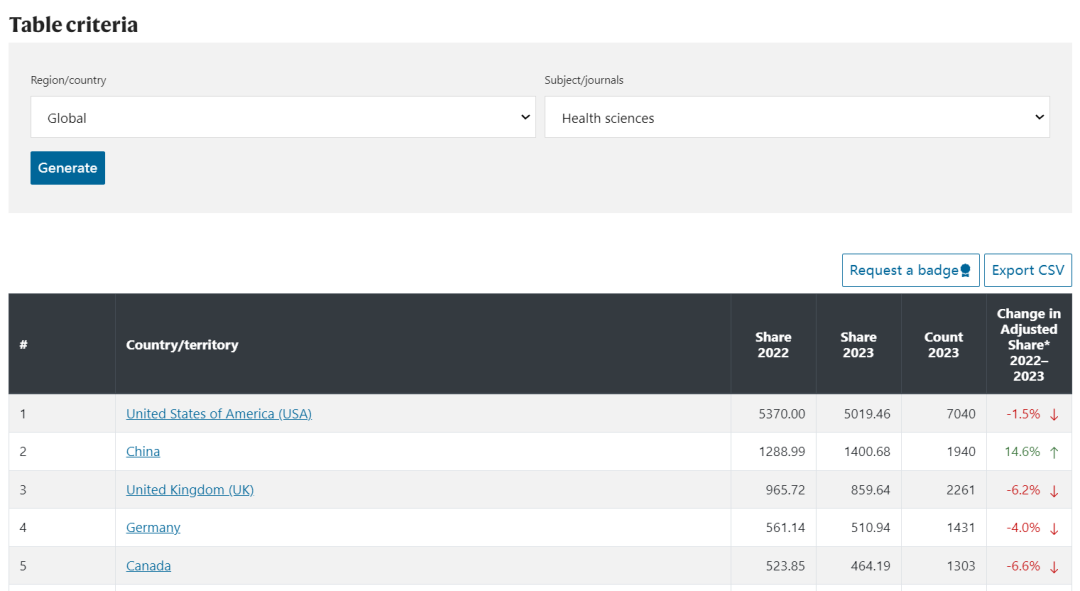
Task: Click the Share 2023 column header
Action: coord(858,345)
